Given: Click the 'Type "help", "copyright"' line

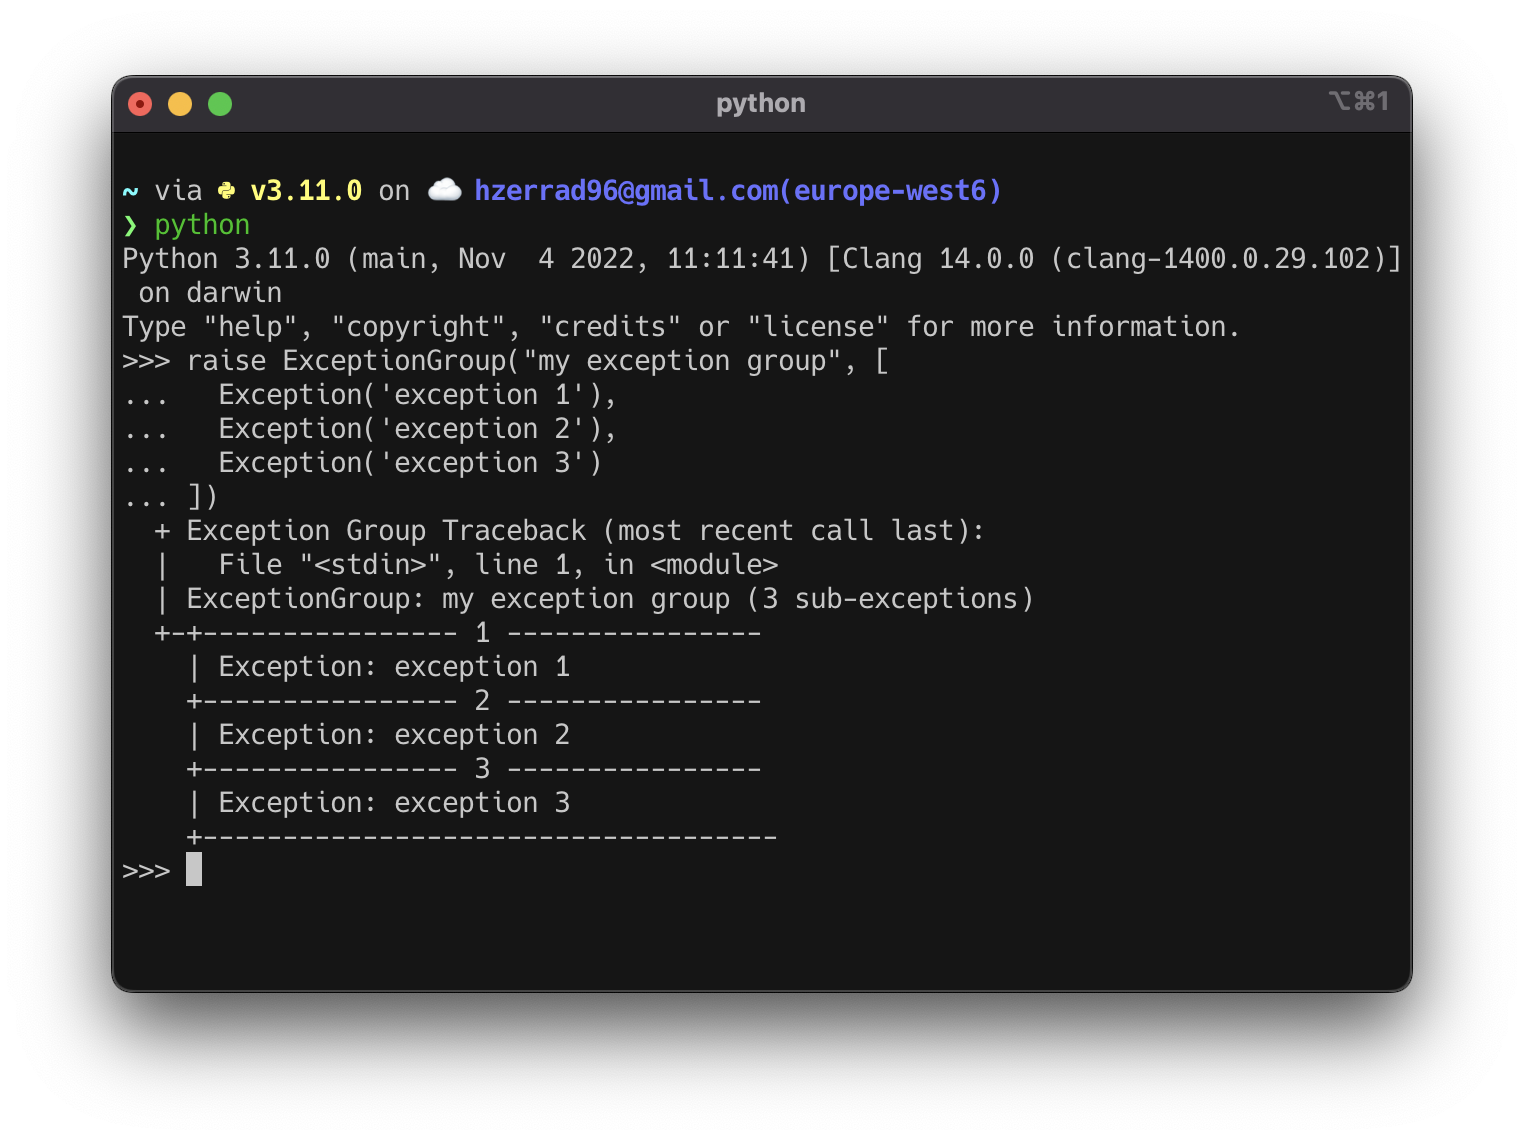Looking at the screenshot, I should pos(681,327).
